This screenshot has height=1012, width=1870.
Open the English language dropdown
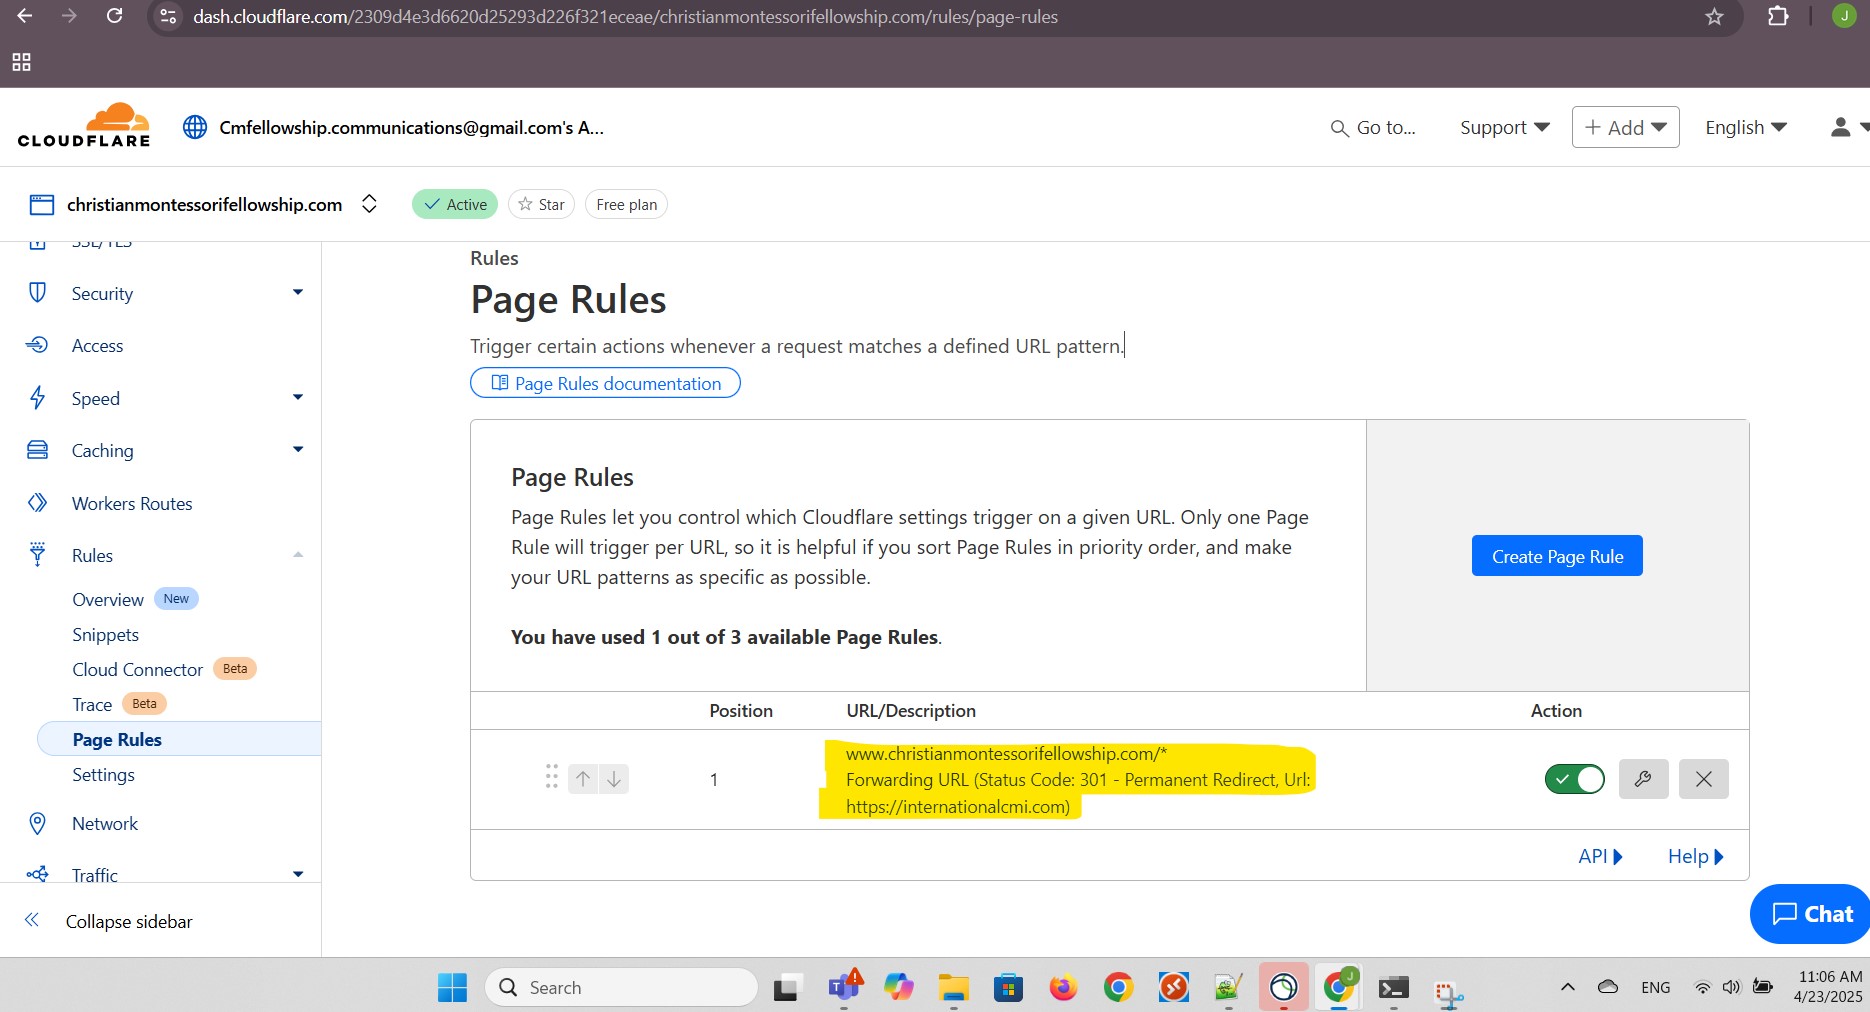pyautogui.click(x=1745, y=127)
